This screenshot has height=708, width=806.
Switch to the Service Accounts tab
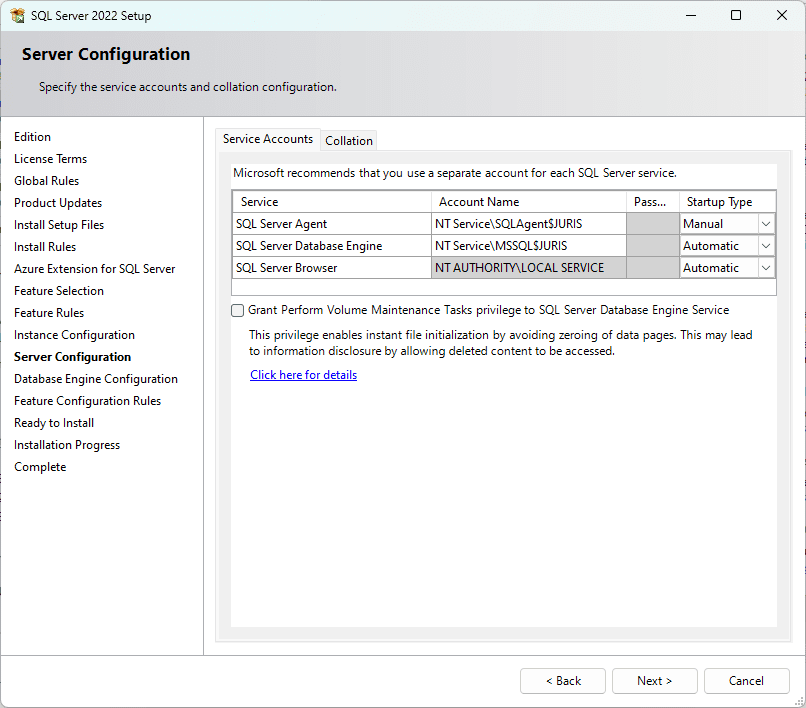click(x=267, y=139)
